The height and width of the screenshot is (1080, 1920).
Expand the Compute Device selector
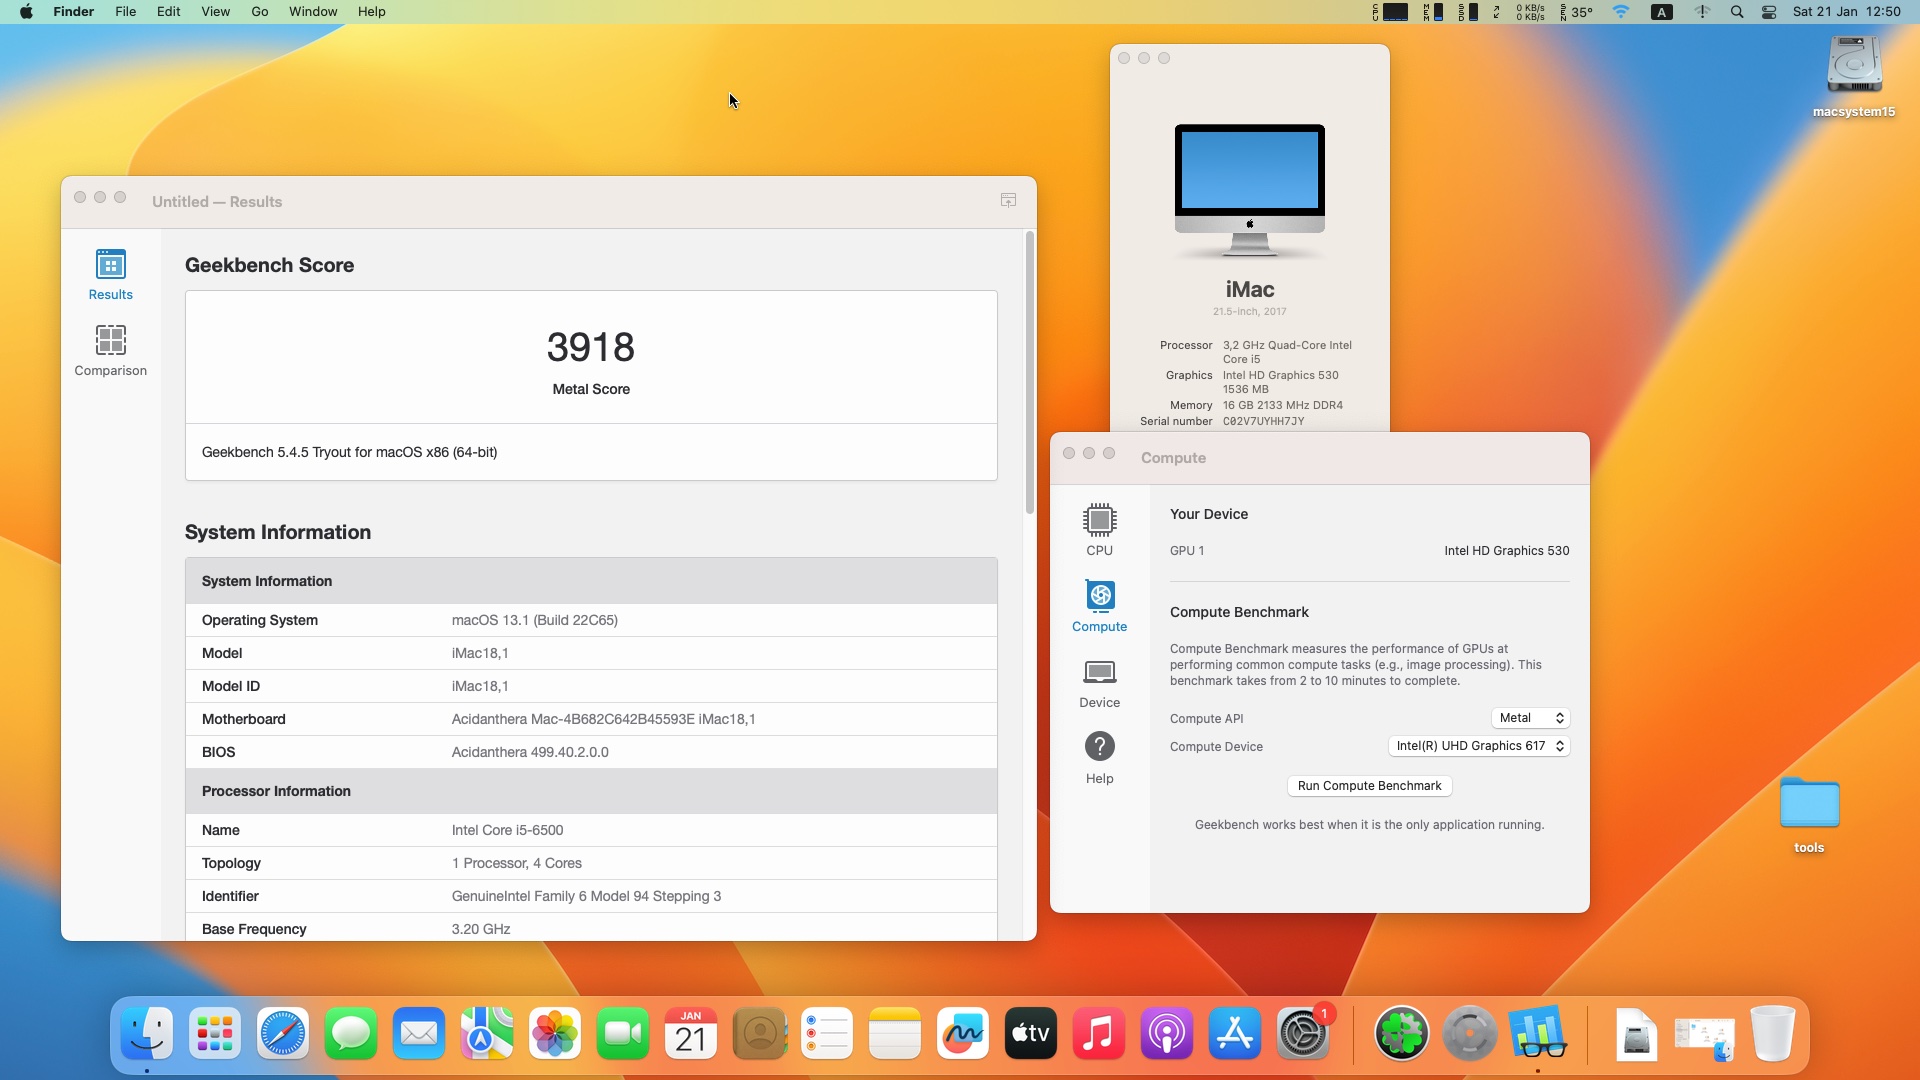click(1479, 746)
